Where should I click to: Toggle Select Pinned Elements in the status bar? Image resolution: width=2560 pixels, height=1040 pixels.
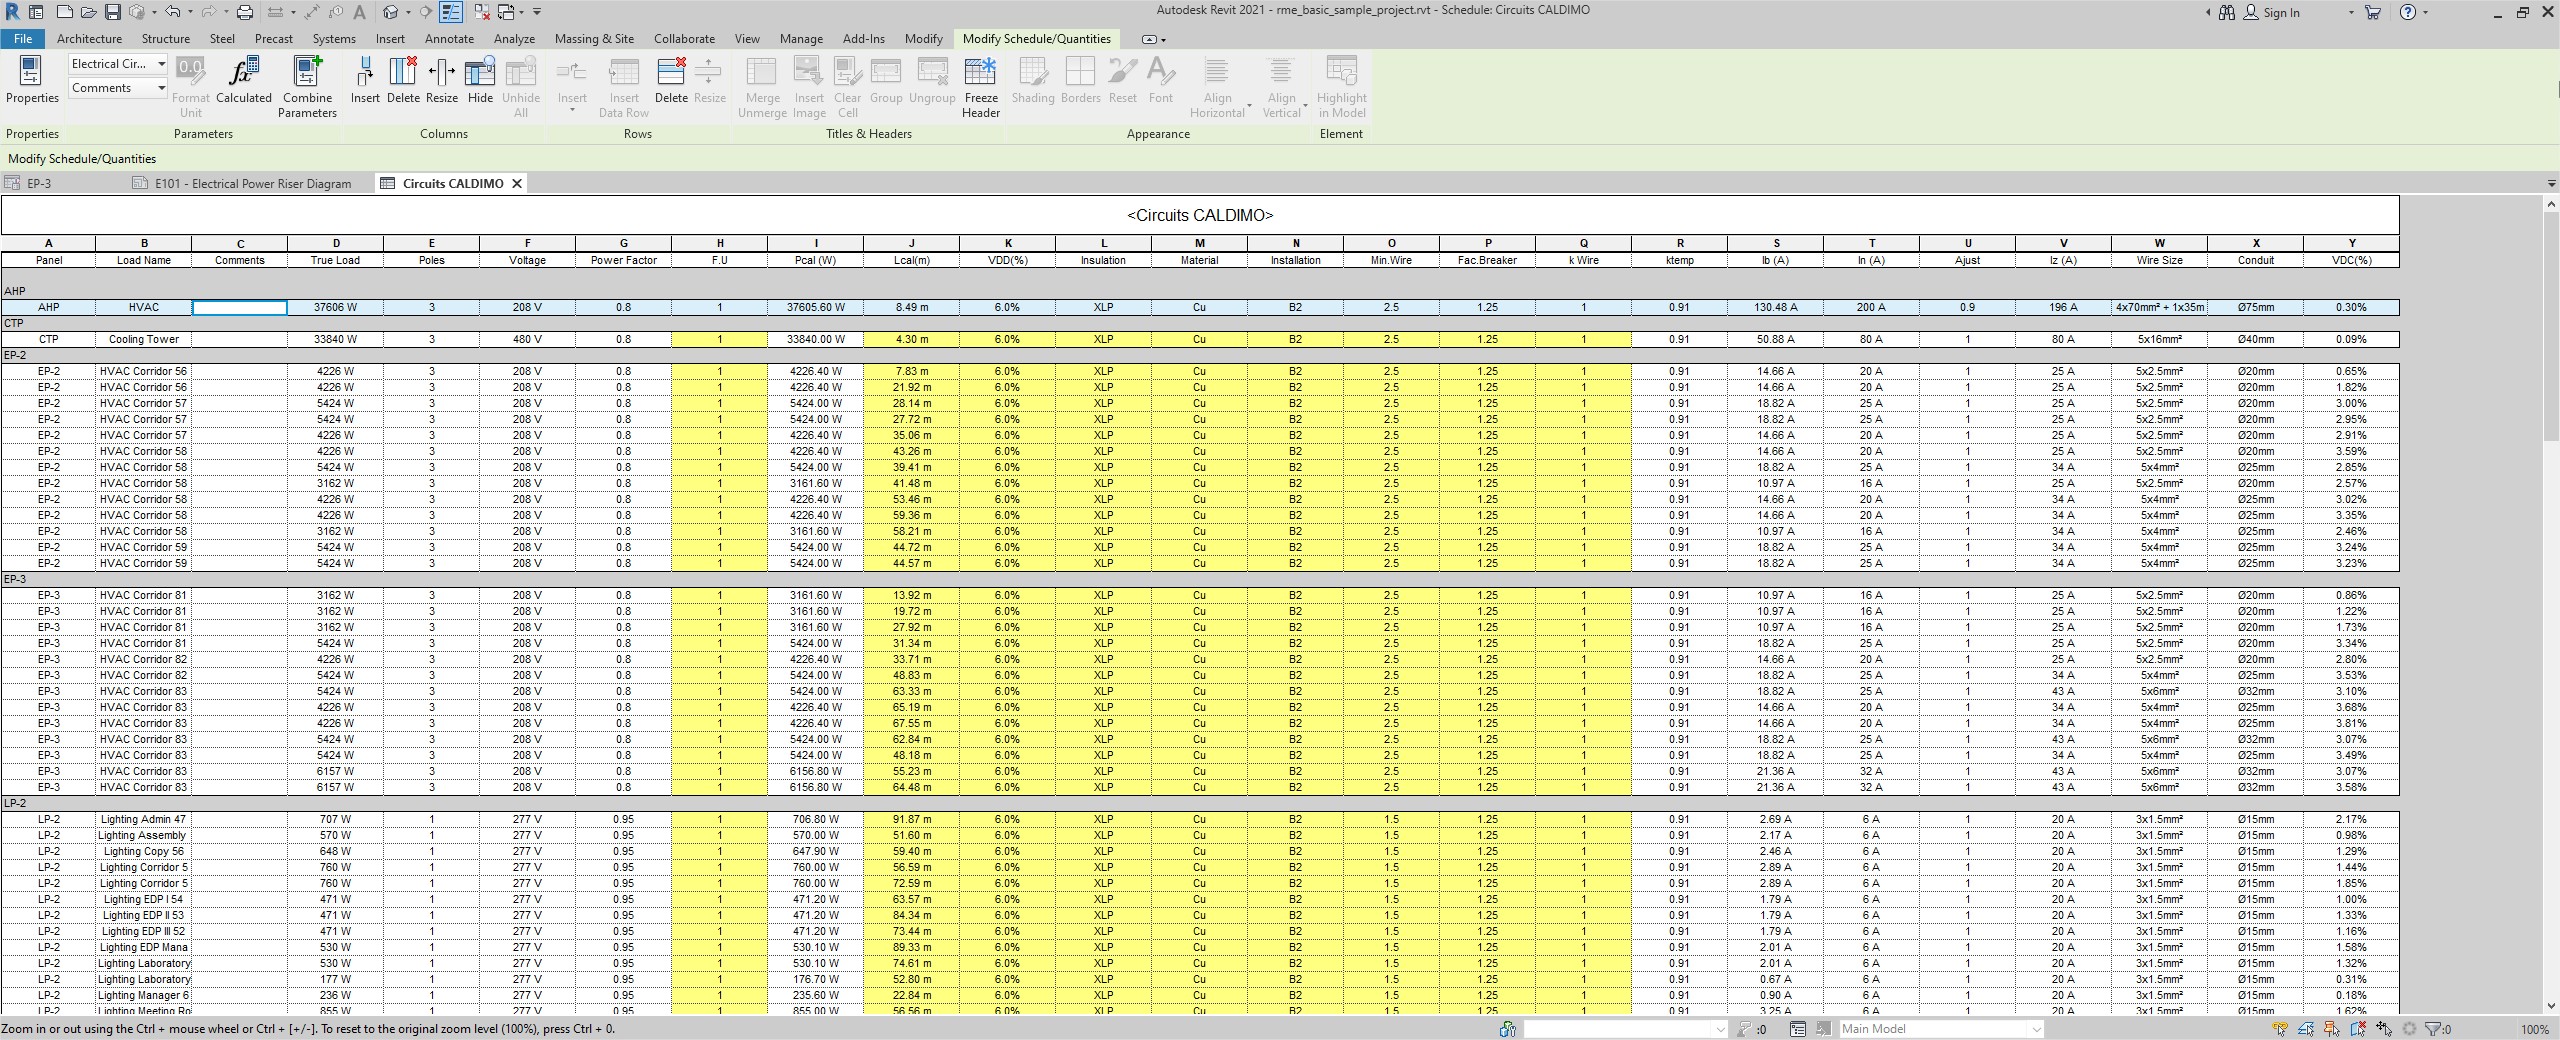[x=2333, y=1029]
